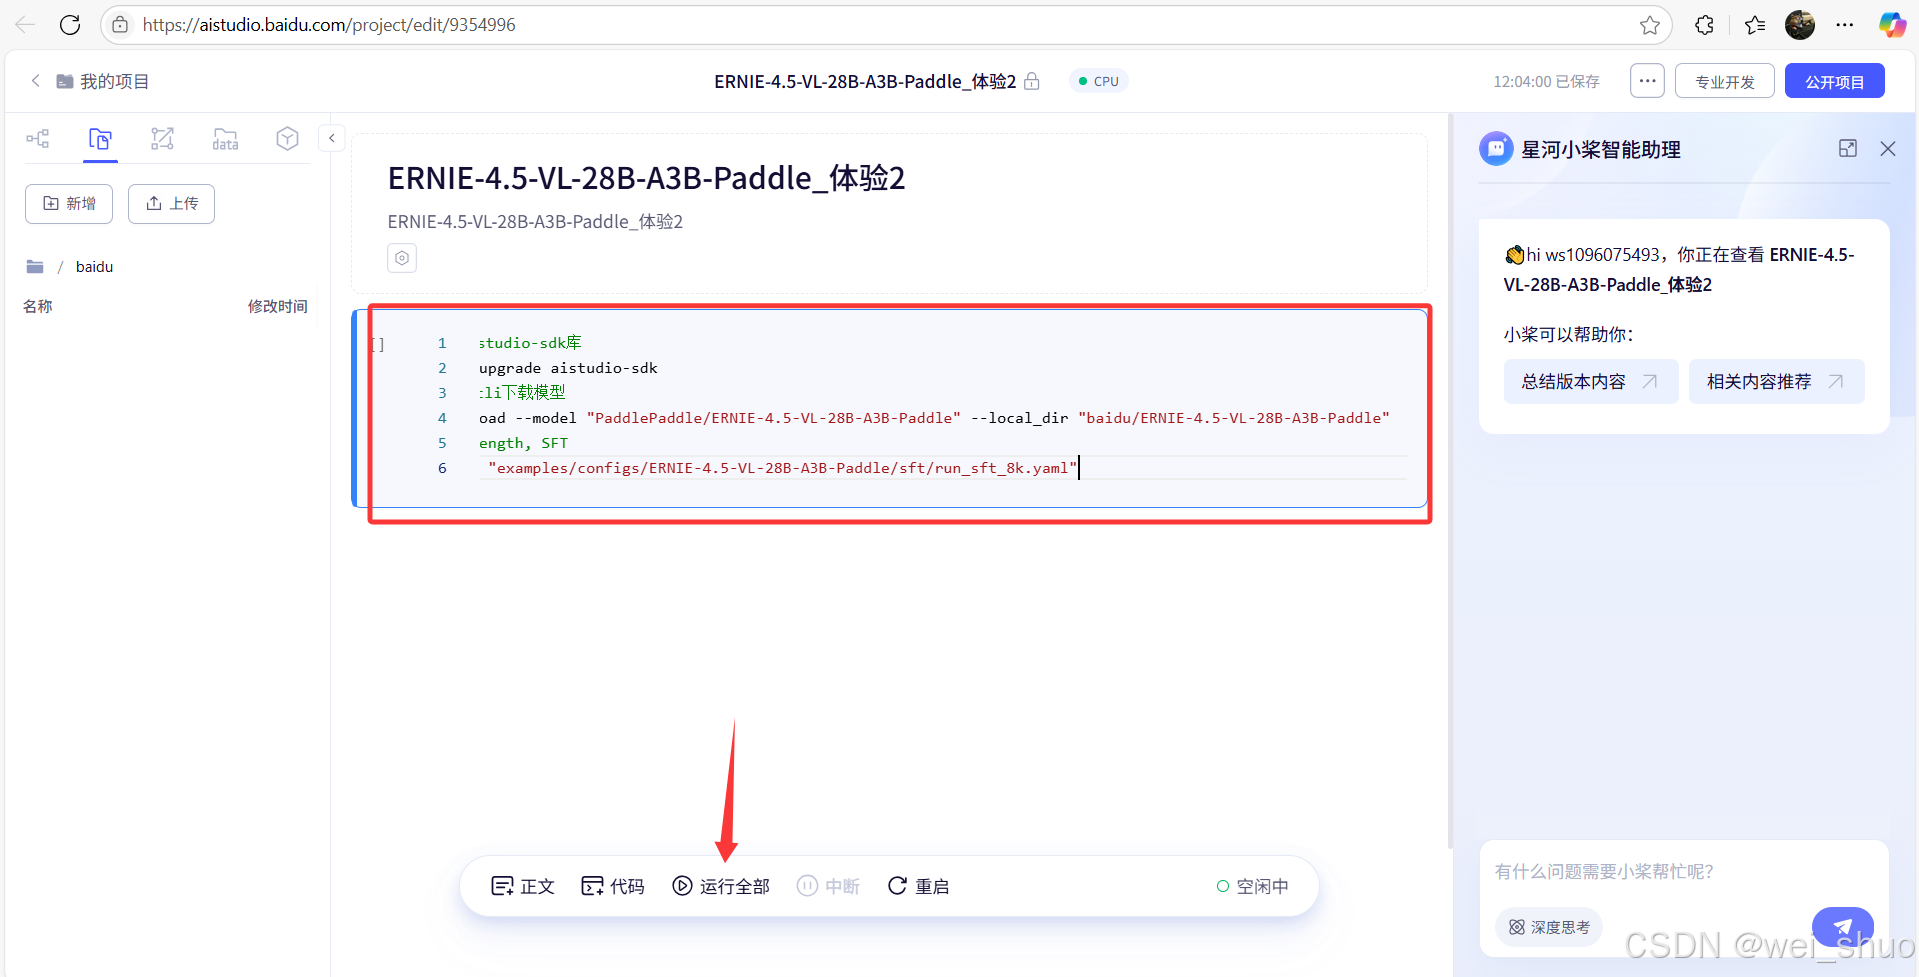
Task: Click the 星河小桨 assistant avatar icon
Action: click(1496, 149)
